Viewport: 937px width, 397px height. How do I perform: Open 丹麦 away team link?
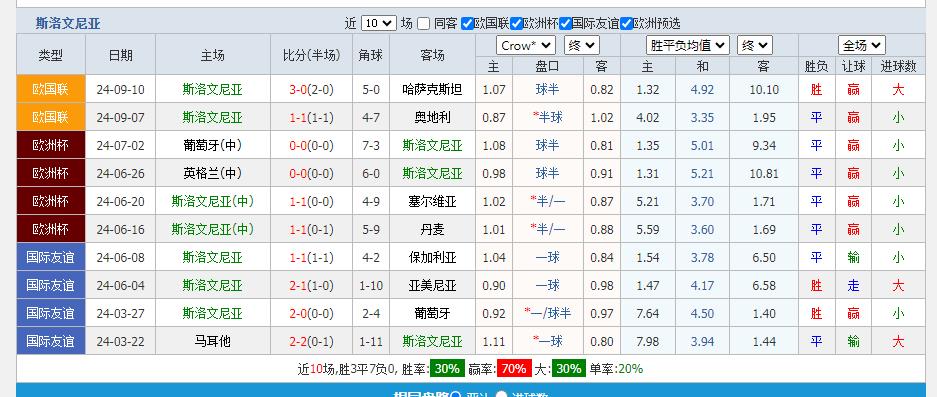click(432, 230)
